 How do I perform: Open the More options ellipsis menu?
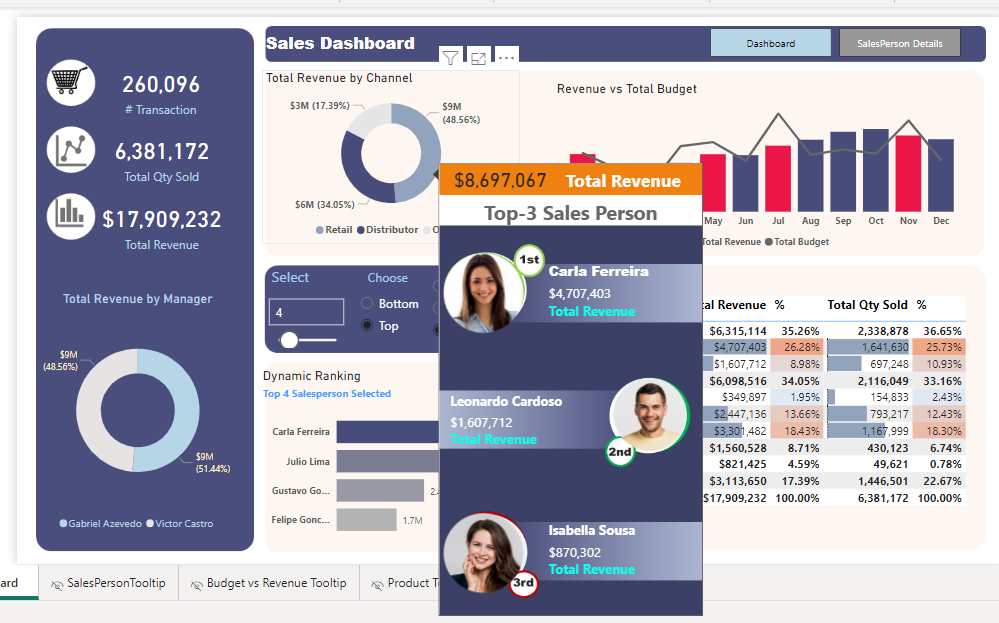click(x=507, y=58)
